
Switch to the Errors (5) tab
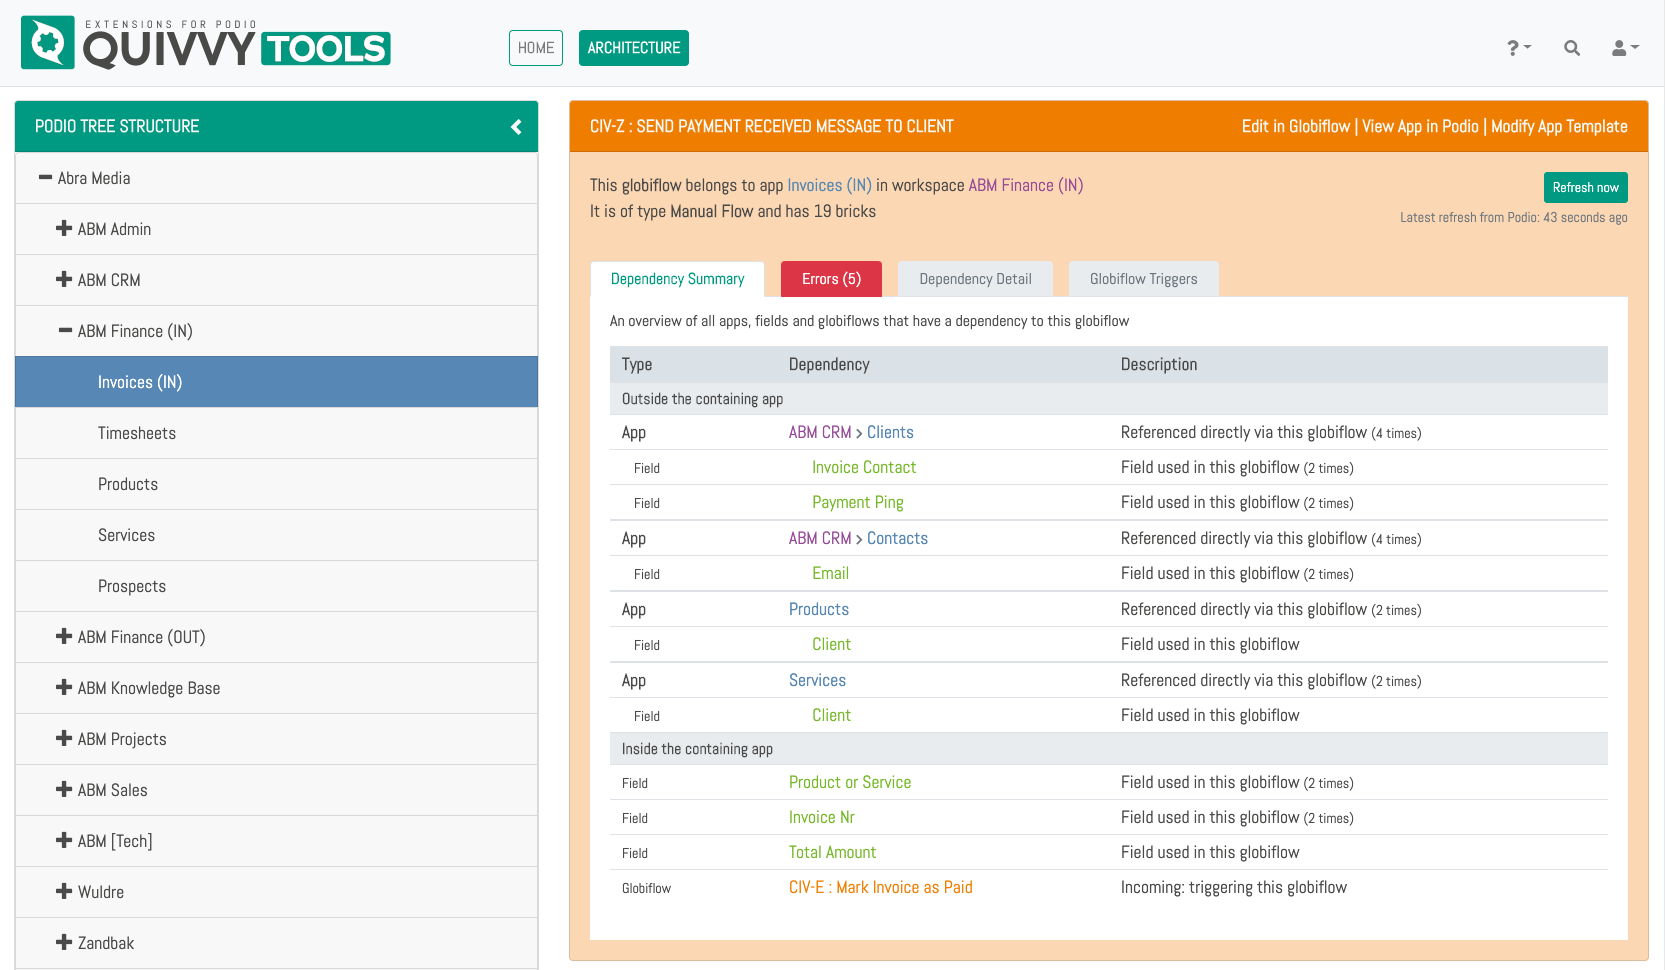point(830,279)
